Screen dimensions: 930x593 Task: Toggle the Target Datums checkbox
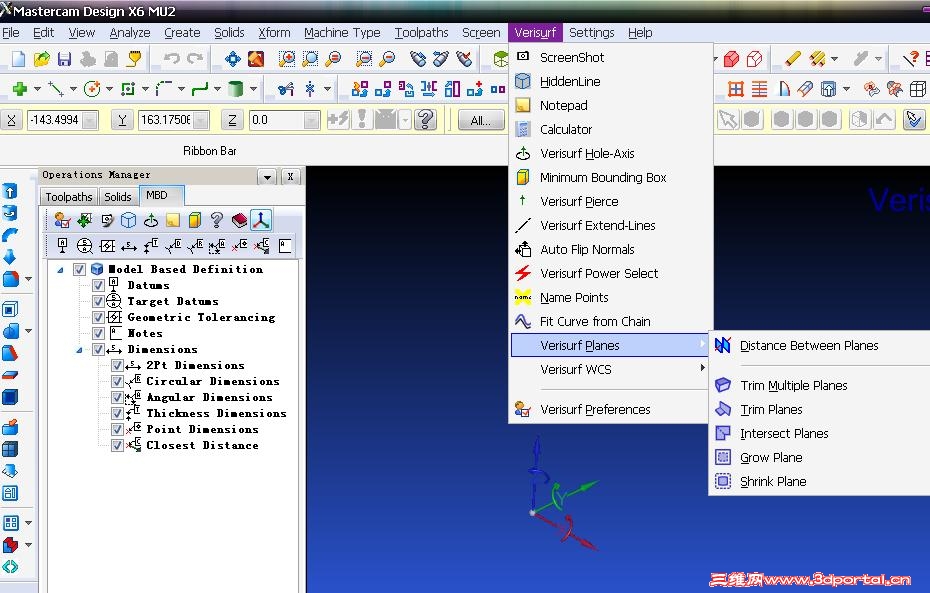tap(98, 301)
